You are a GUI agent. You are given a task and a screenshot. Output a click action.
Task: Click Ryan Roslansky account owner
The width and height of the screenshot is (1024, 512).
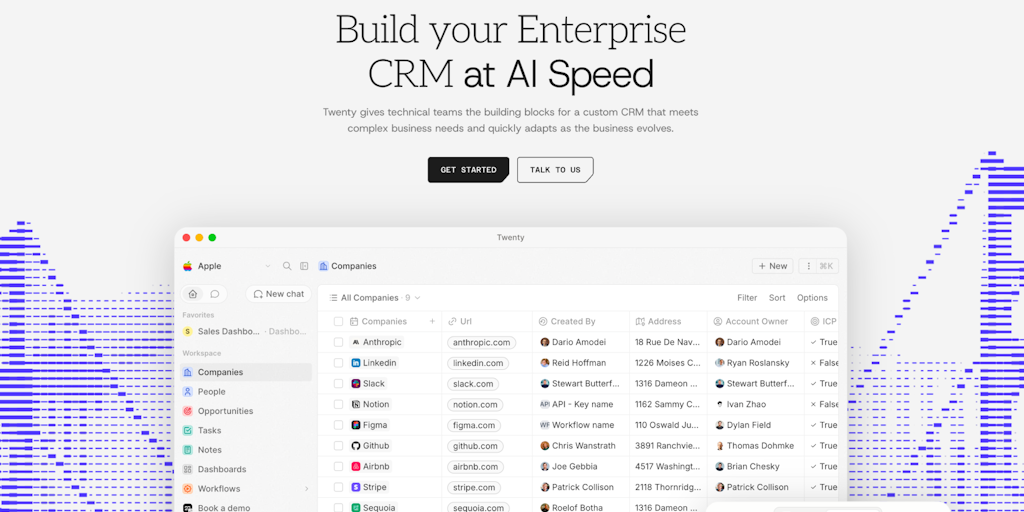pos(752,362)
